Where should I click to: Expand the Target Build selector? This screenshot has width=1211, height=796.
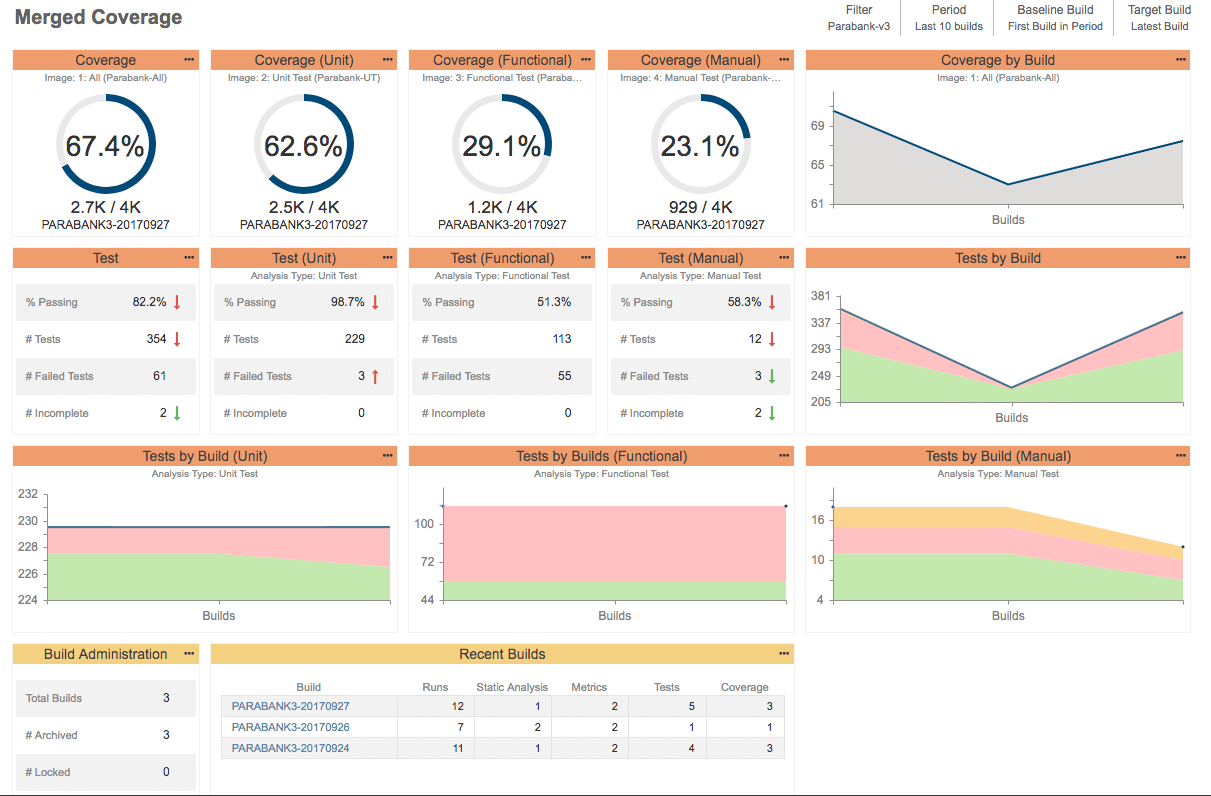click(1159, 18)
